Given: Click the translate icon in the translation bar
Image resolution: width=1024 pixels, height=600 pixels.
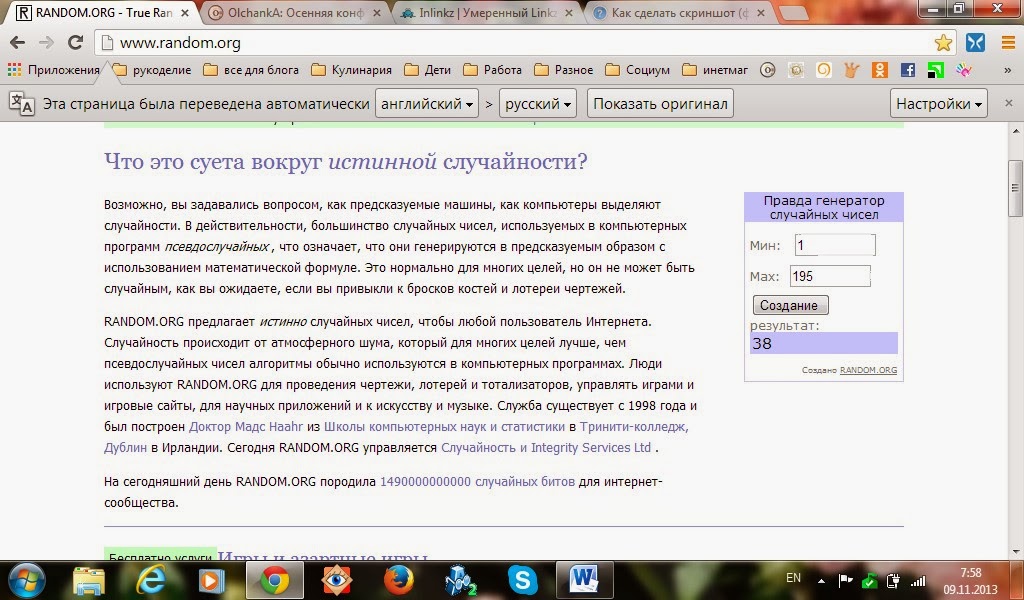Looking at the screenshot, I should point(22,103).
